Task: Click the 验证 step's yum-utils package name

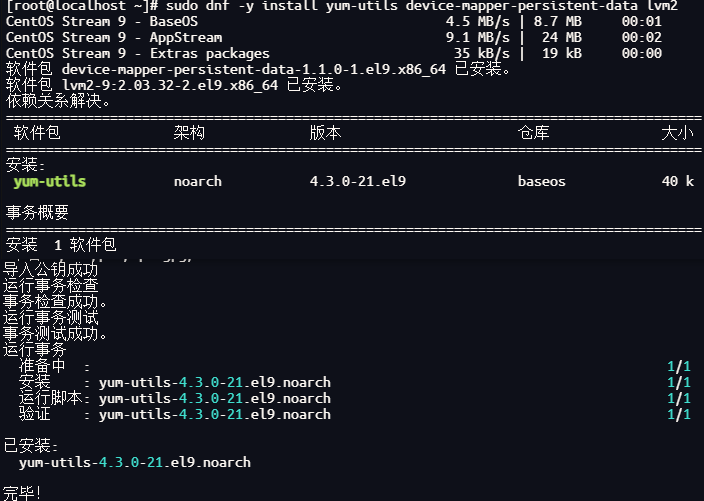Action: [215, 414]
